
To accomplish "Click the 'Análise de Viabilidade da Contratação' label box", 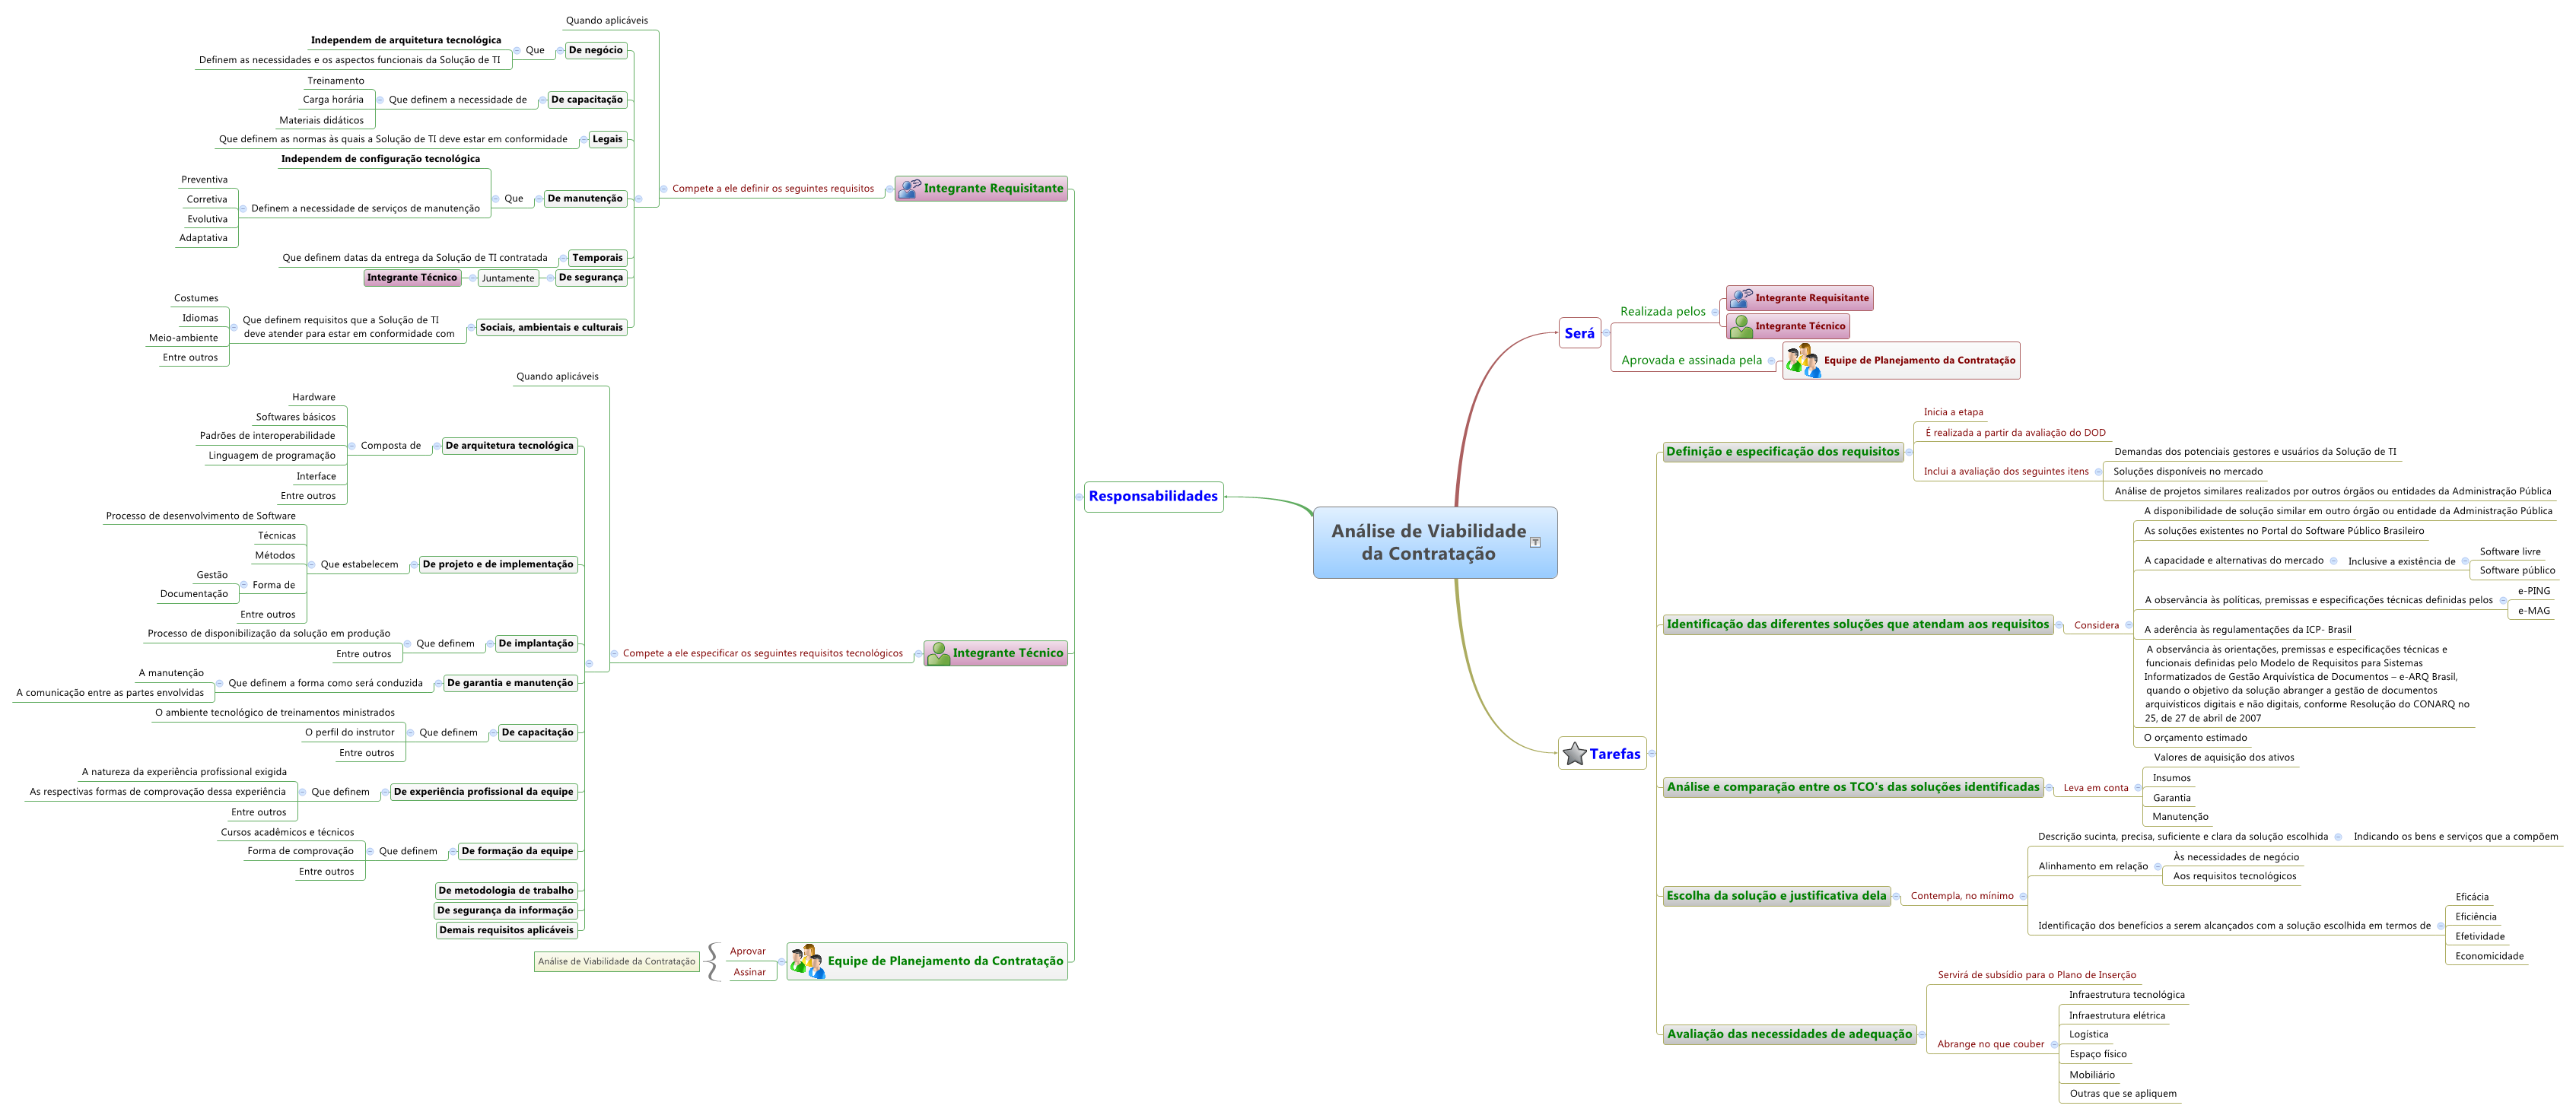I will [x=616, y=961].
